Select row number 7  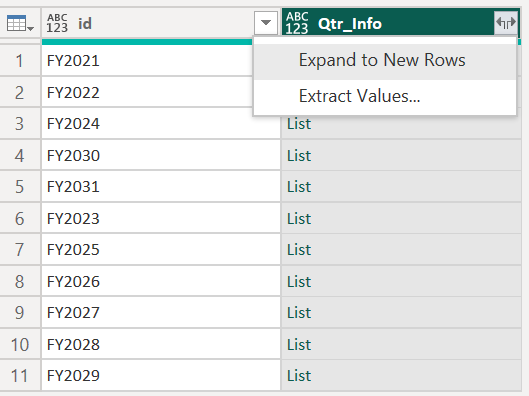(x=20, y=250)
